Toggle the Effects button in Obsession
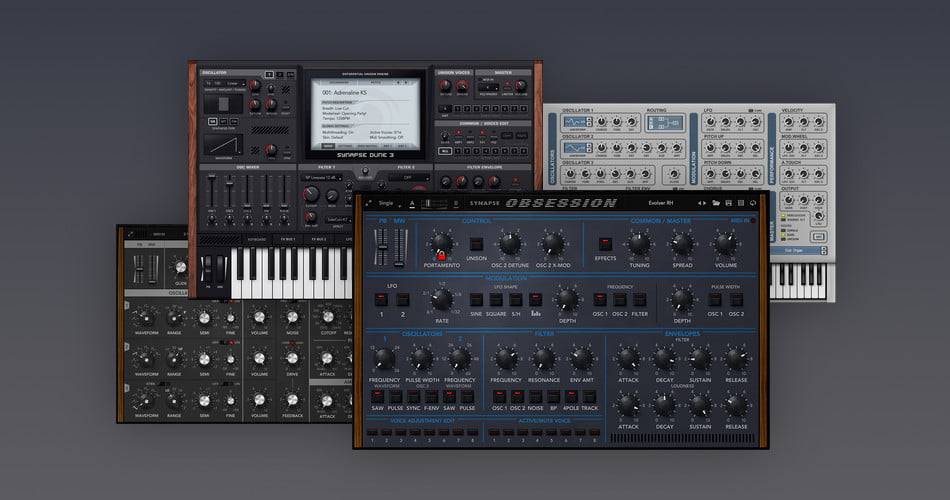Screen dimensions: 950x500 (x=605, y=244)
